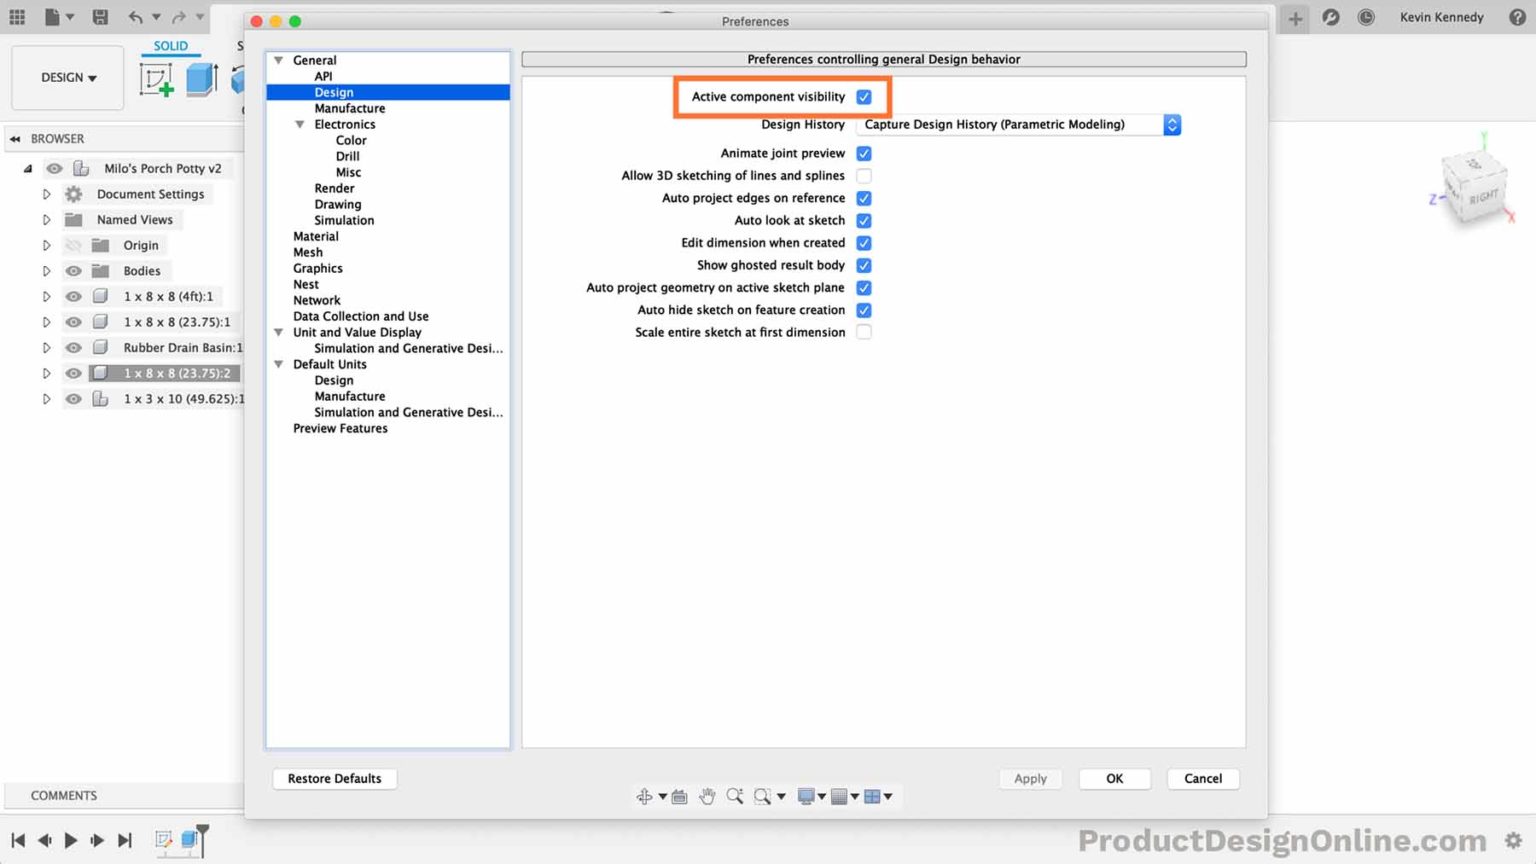Open the Display Settings icon
1536x864 pixels.
coord(808,796)
